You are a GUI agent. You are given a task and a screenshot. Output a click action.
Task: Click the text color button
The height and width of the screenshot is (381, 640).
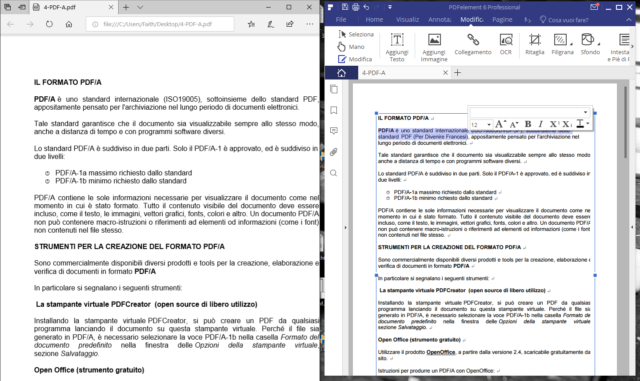click(580, 124)
